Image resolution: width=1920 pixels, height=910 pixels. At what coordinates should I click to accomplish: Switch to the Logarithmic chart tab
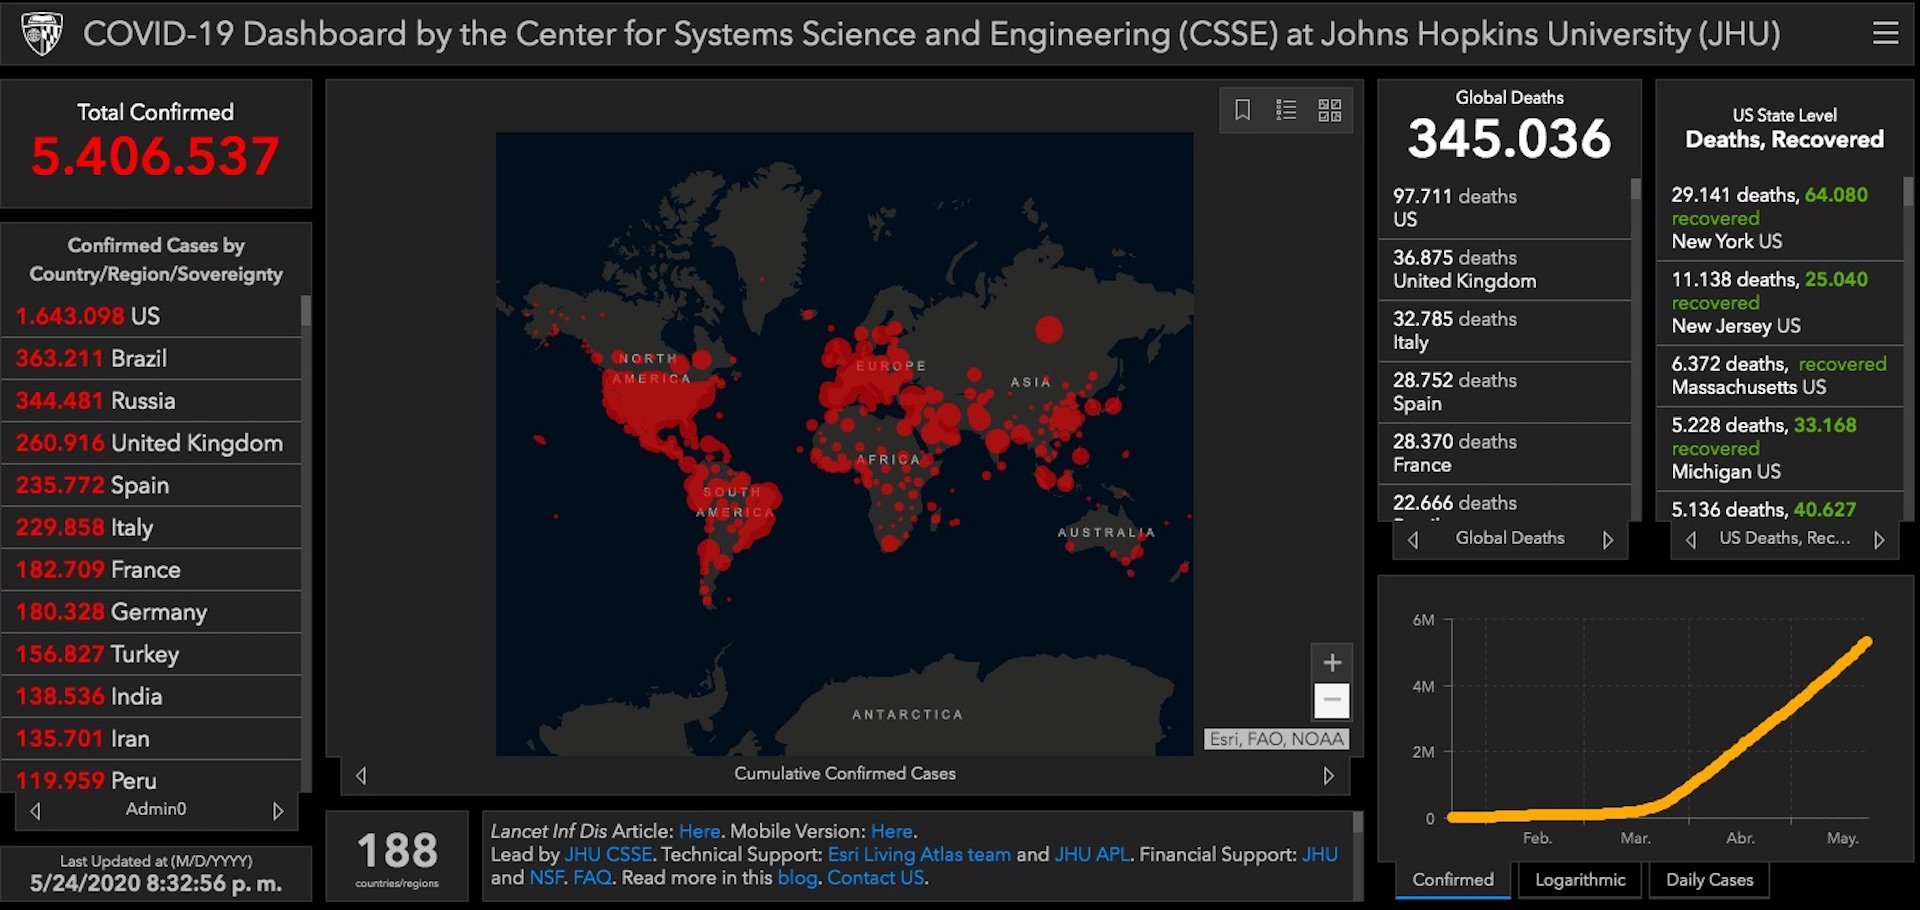click(1580, 880)
